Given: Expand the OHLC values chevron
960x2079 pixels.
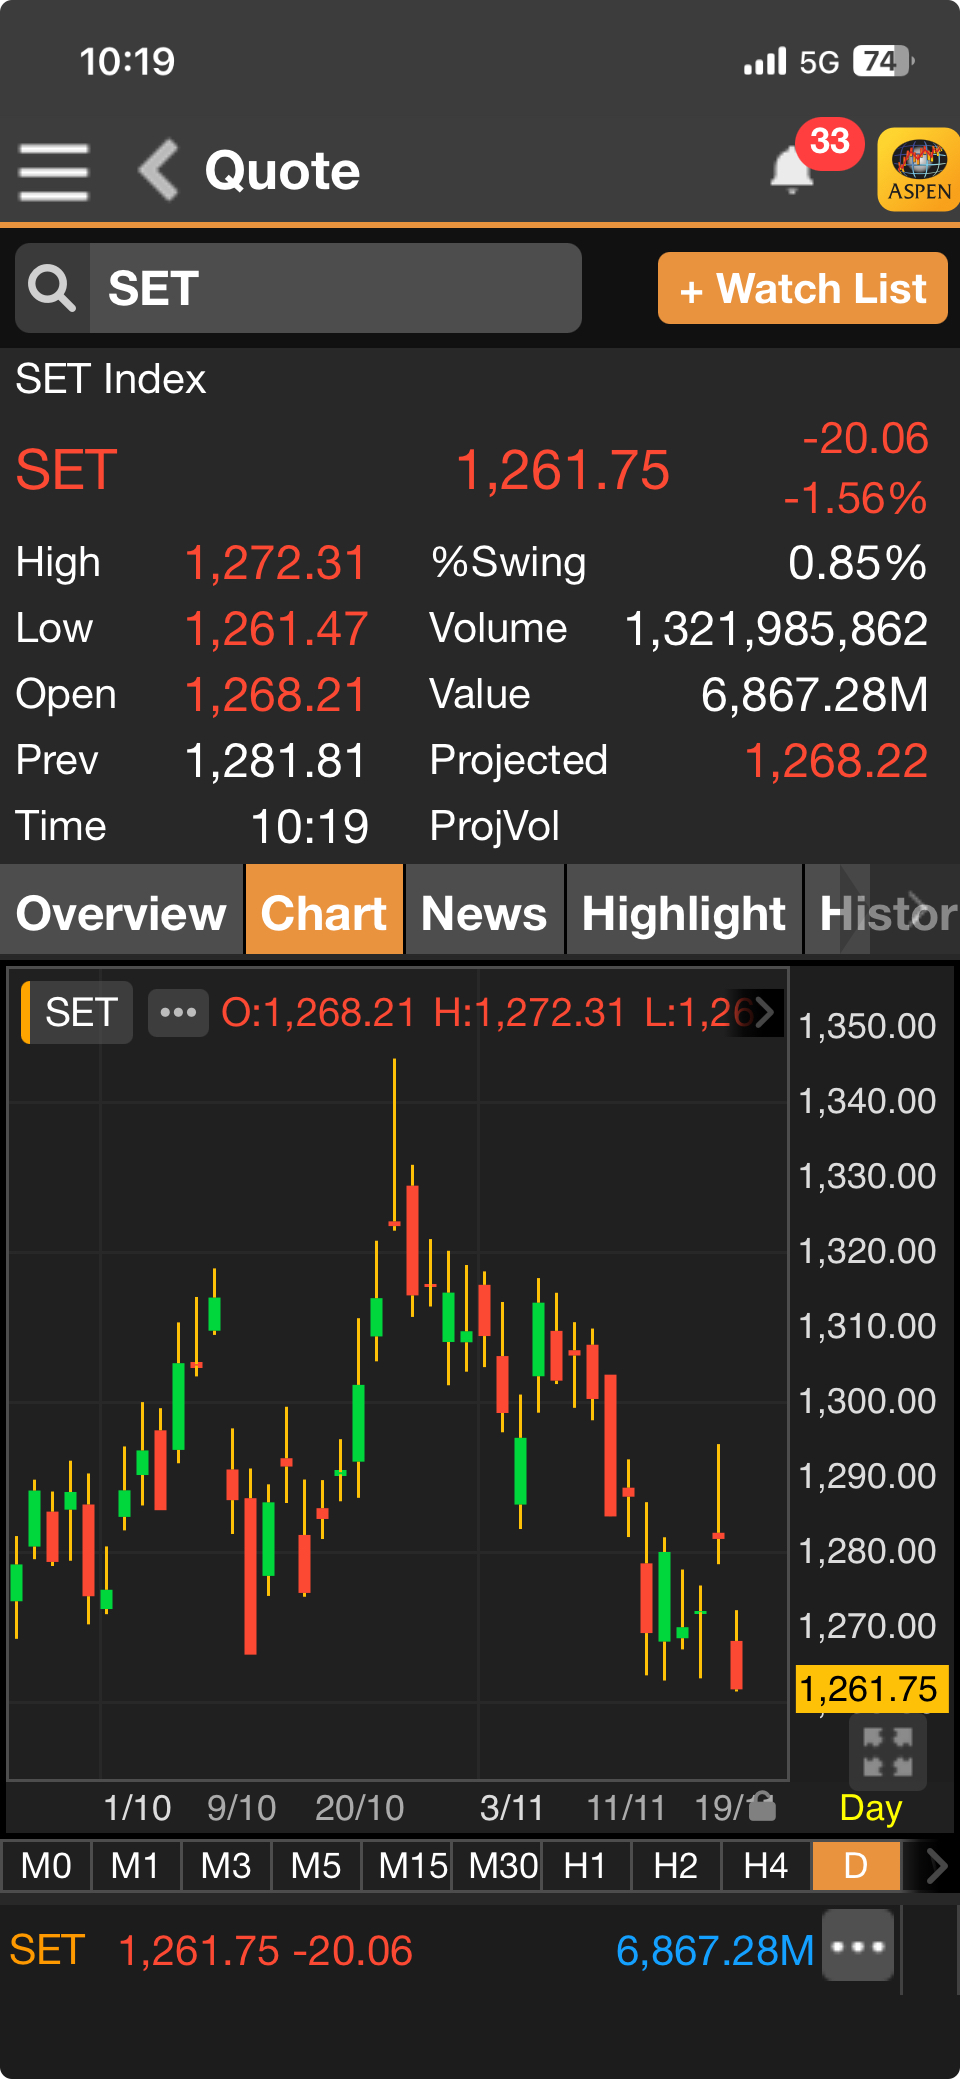Looking at the screenshot, I should (765, 1013).
